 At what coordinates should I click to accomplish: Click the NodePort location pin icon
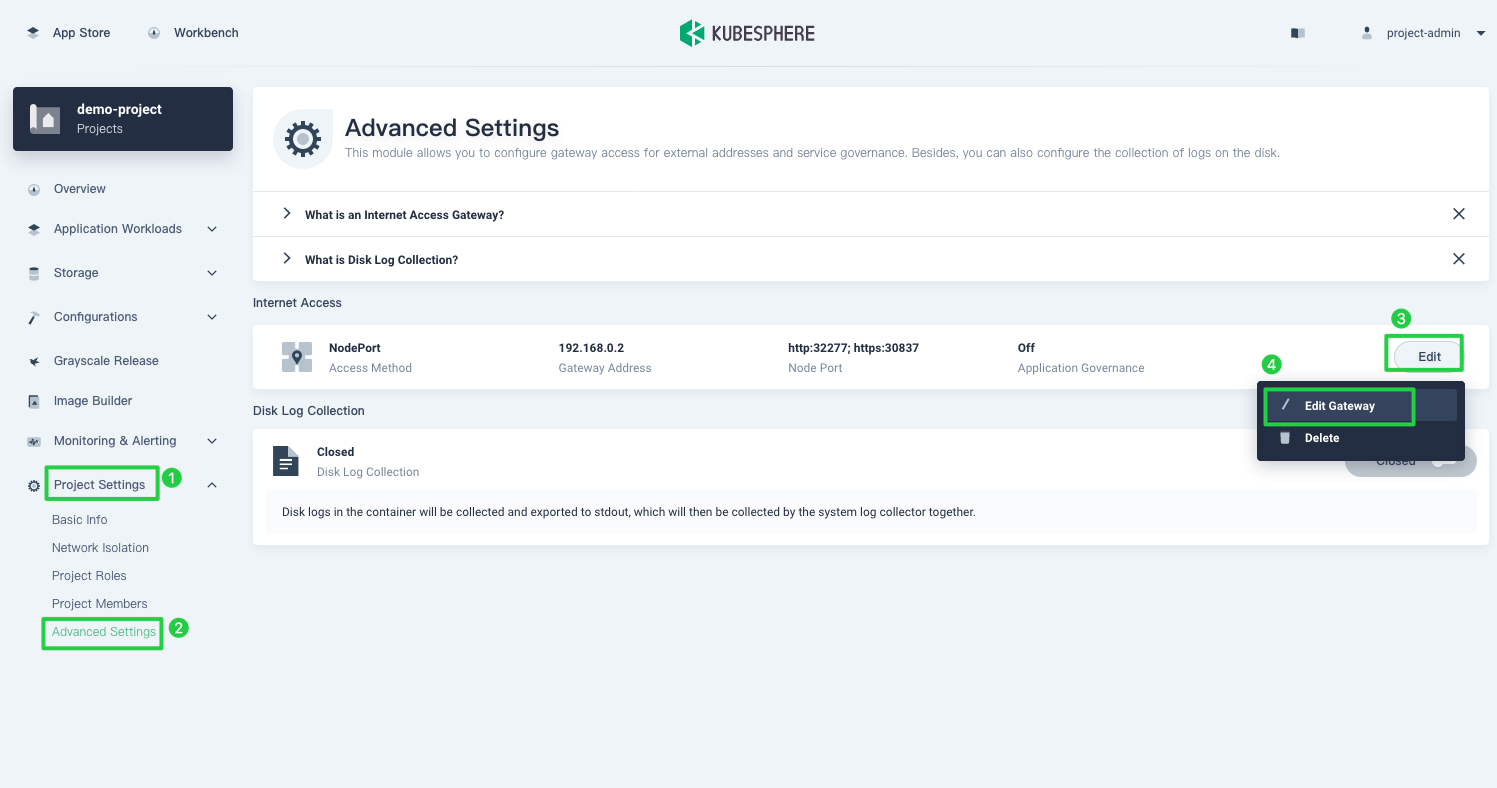tap(297, 357)
